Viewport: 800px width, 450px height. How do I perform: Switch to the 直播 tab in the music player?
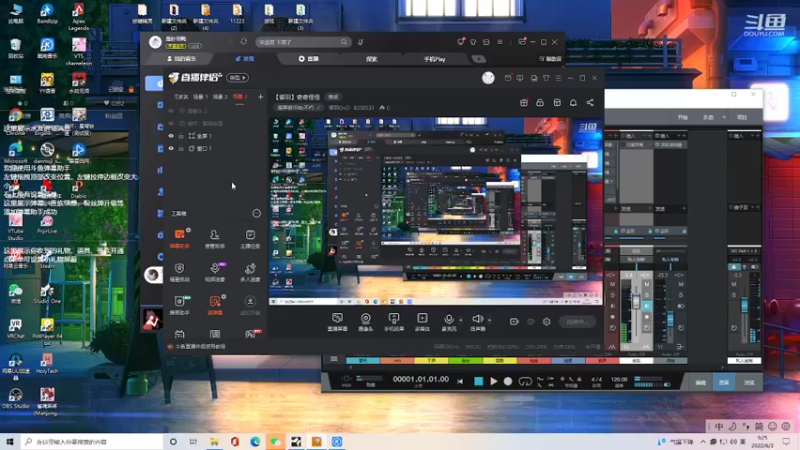point(308,59)
